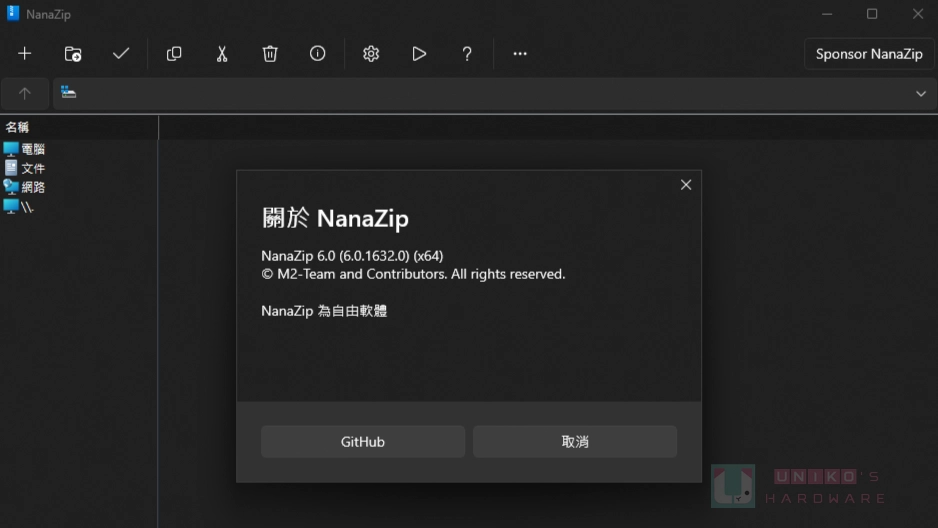Click the NanaZip app icon in title bar
Screen dimensions: 938x528
click(13, 14)
